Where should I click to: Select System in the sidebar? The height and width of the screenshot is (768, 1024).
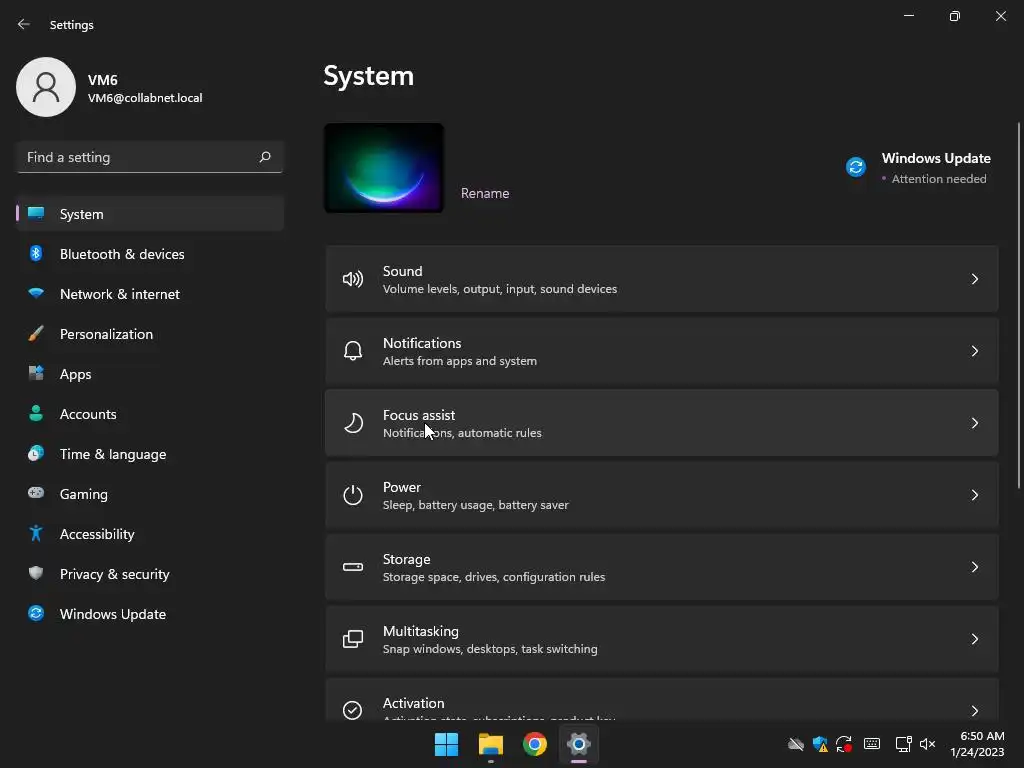[150, 214]
